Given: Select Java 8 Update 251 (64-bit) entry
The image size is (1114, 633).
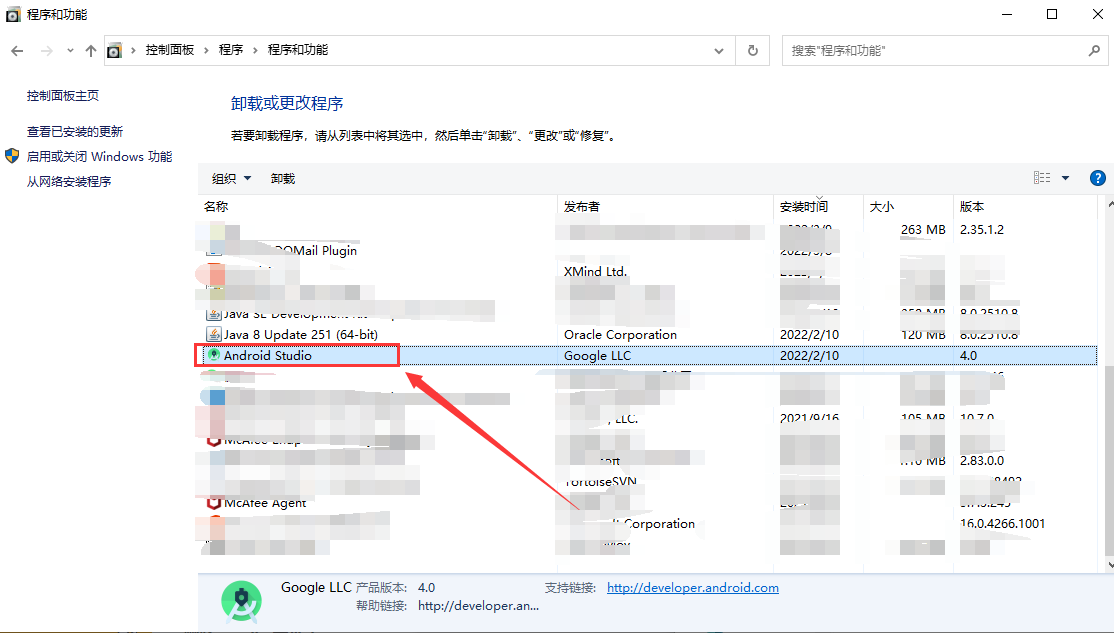Looking at the screenshot, I should click(x=301, y=334).
